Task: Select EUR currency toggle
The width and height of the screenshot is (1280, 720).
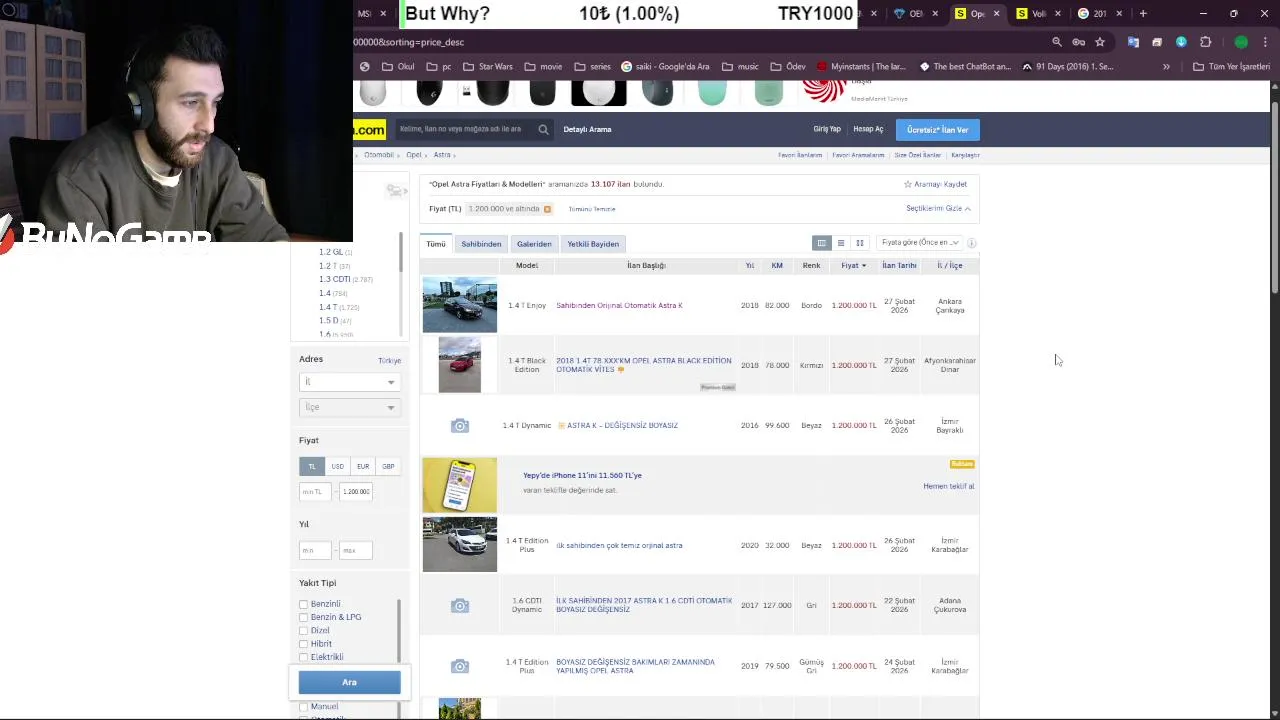Action: pyautogui.click(x=363, y=466)
